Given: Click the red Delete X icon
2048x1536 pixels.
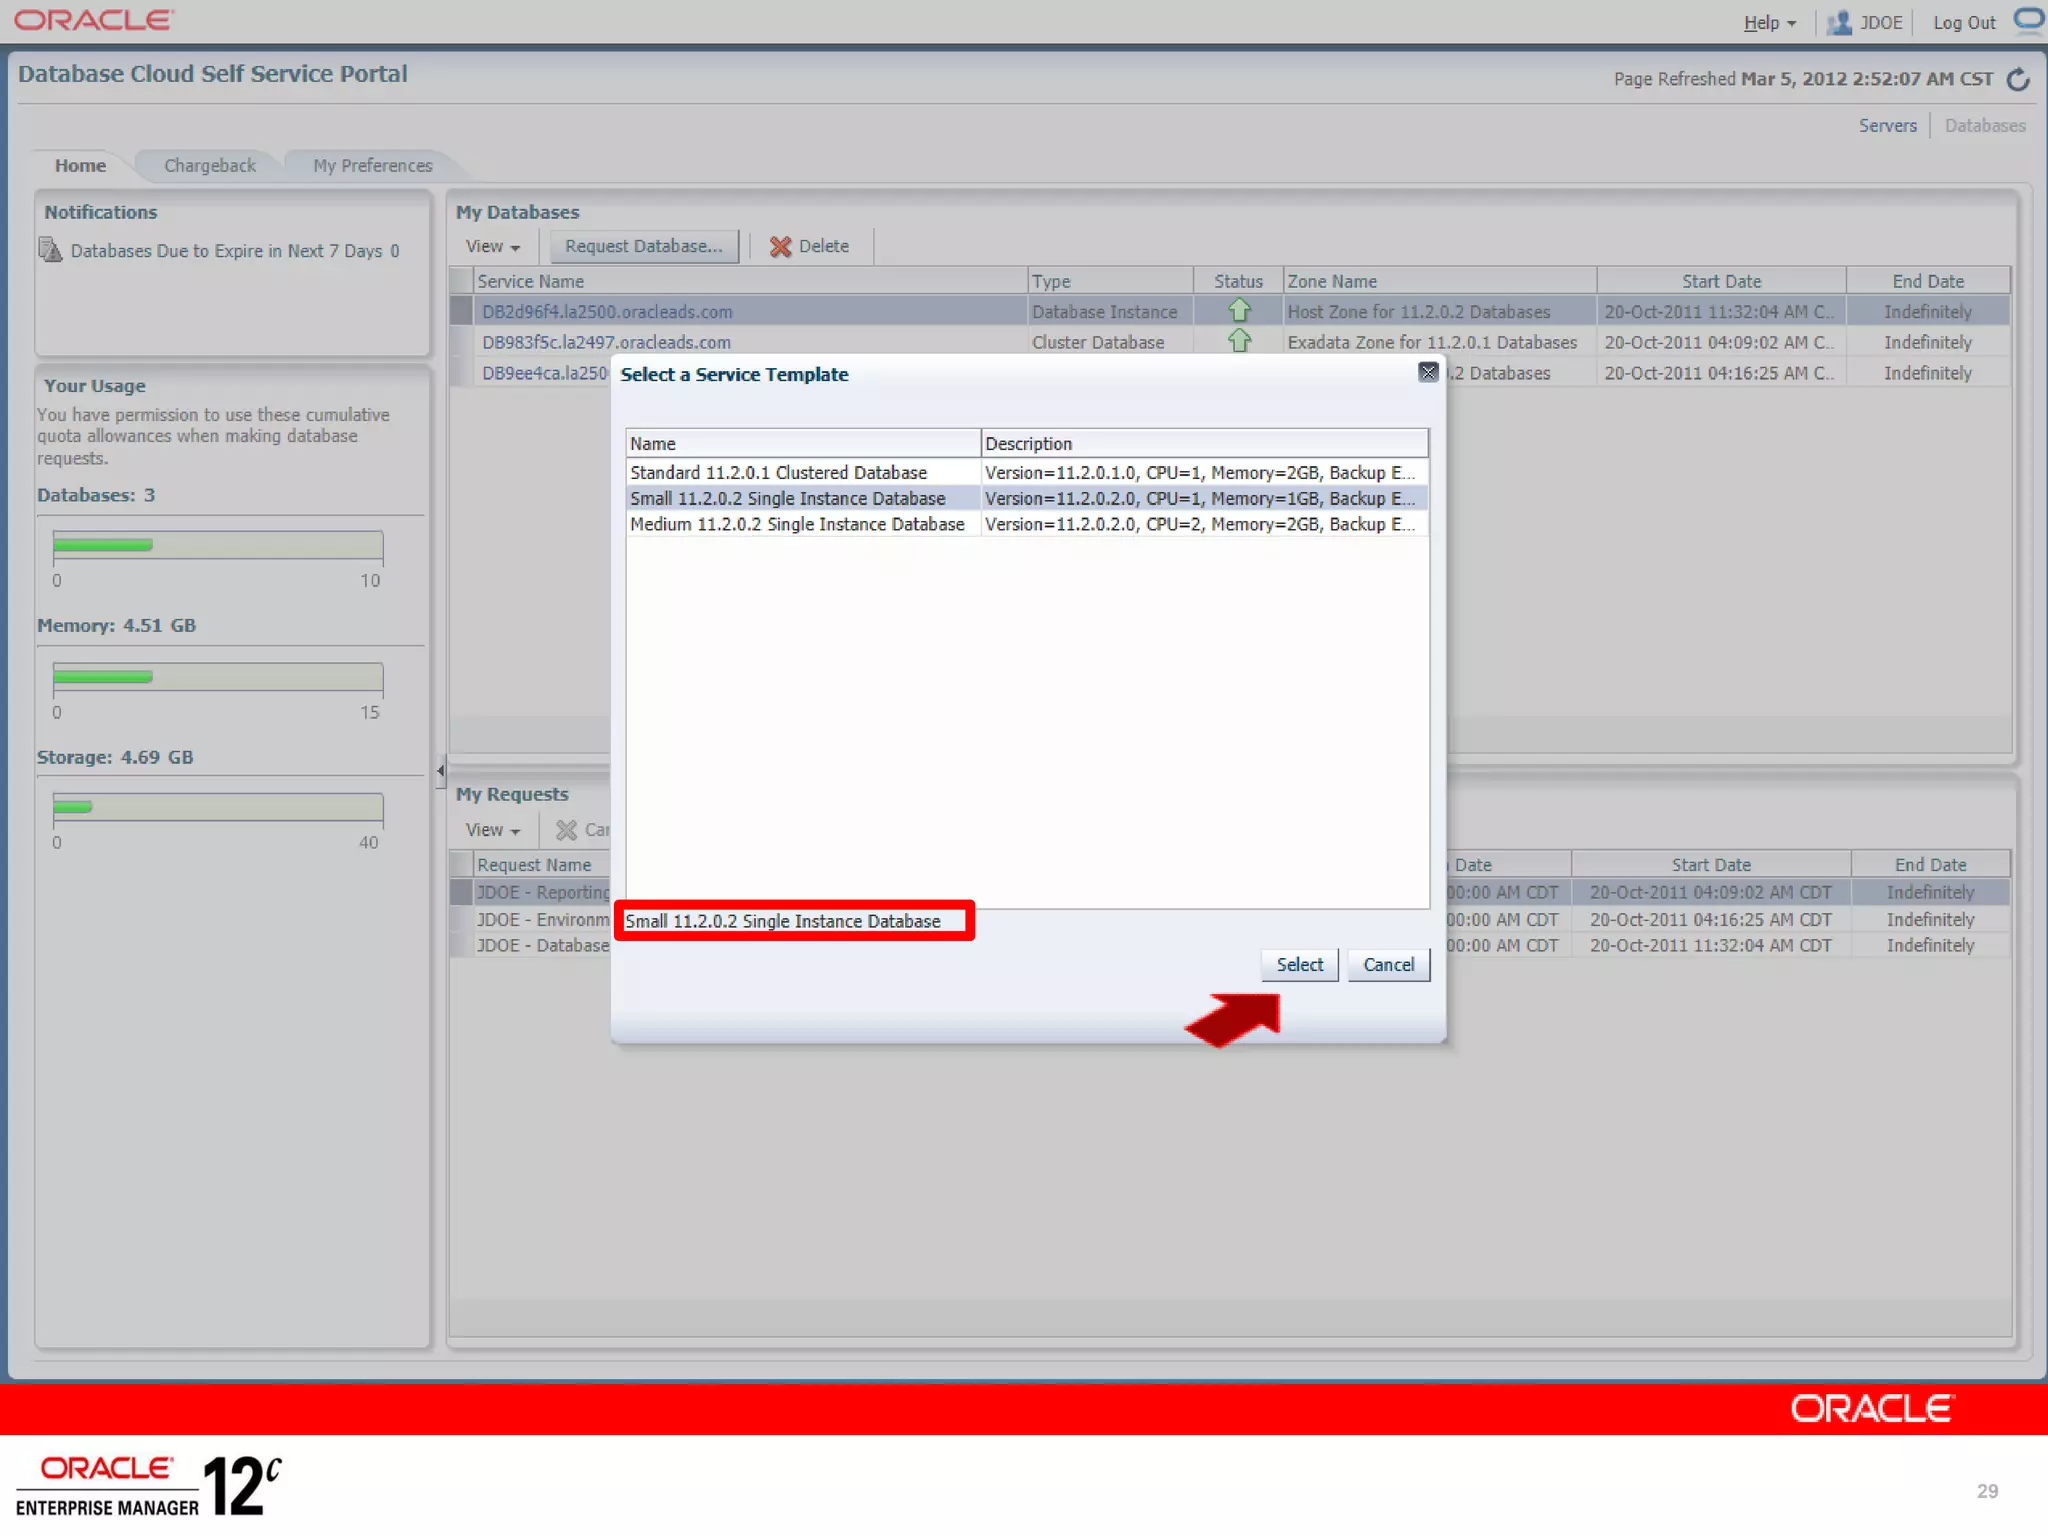Looking at the screenshot, I should pyautogui.click(x=780, y=246).
